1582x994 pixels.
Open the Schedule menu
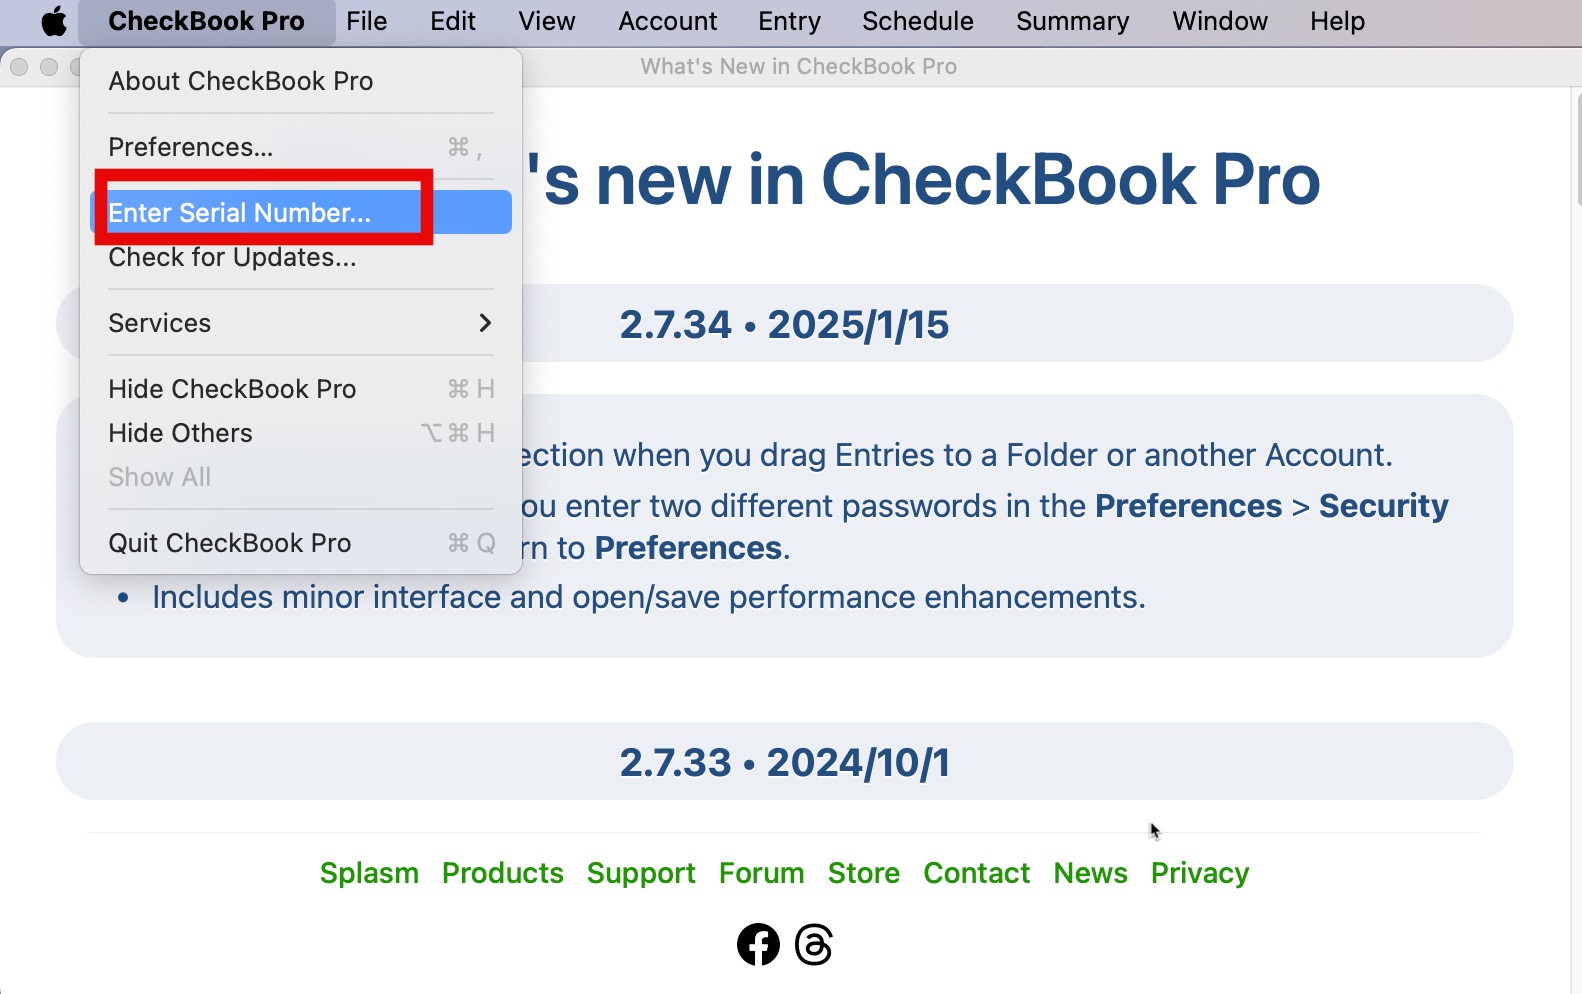[x=917, y=21]
